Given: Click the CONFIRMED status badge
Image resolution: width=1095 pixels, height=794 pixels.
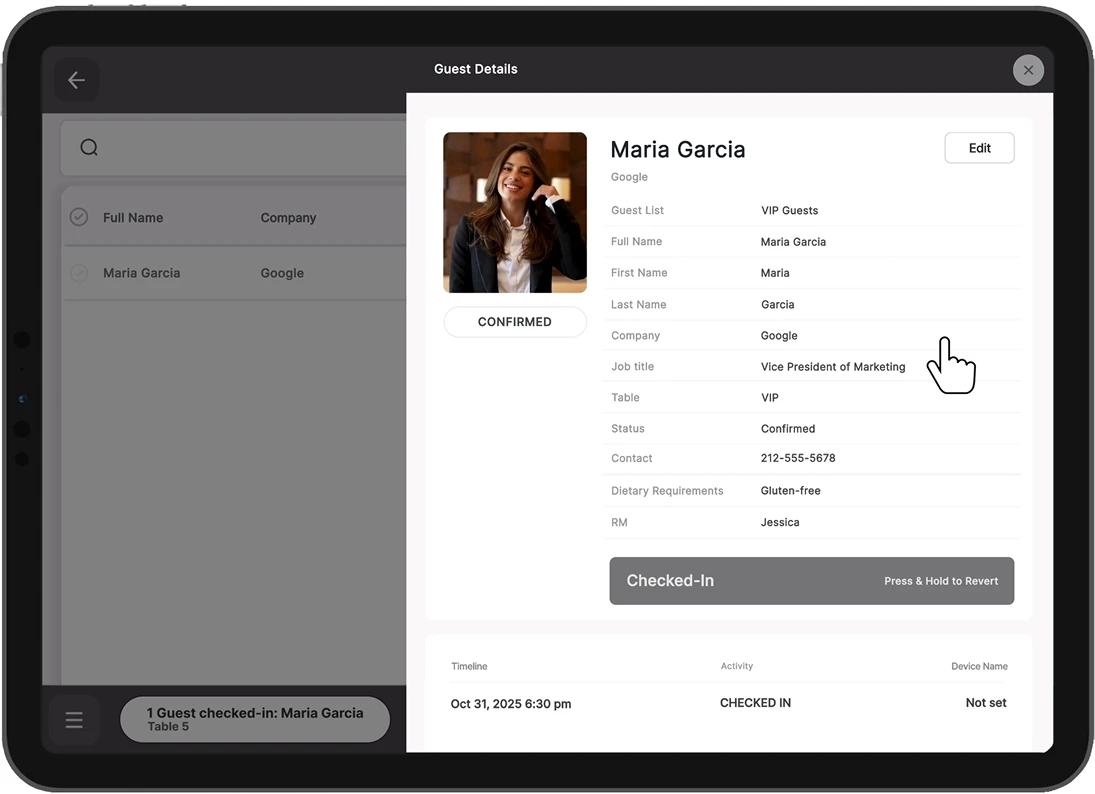Looking at the screenshot, I should (x=514, y=322).
